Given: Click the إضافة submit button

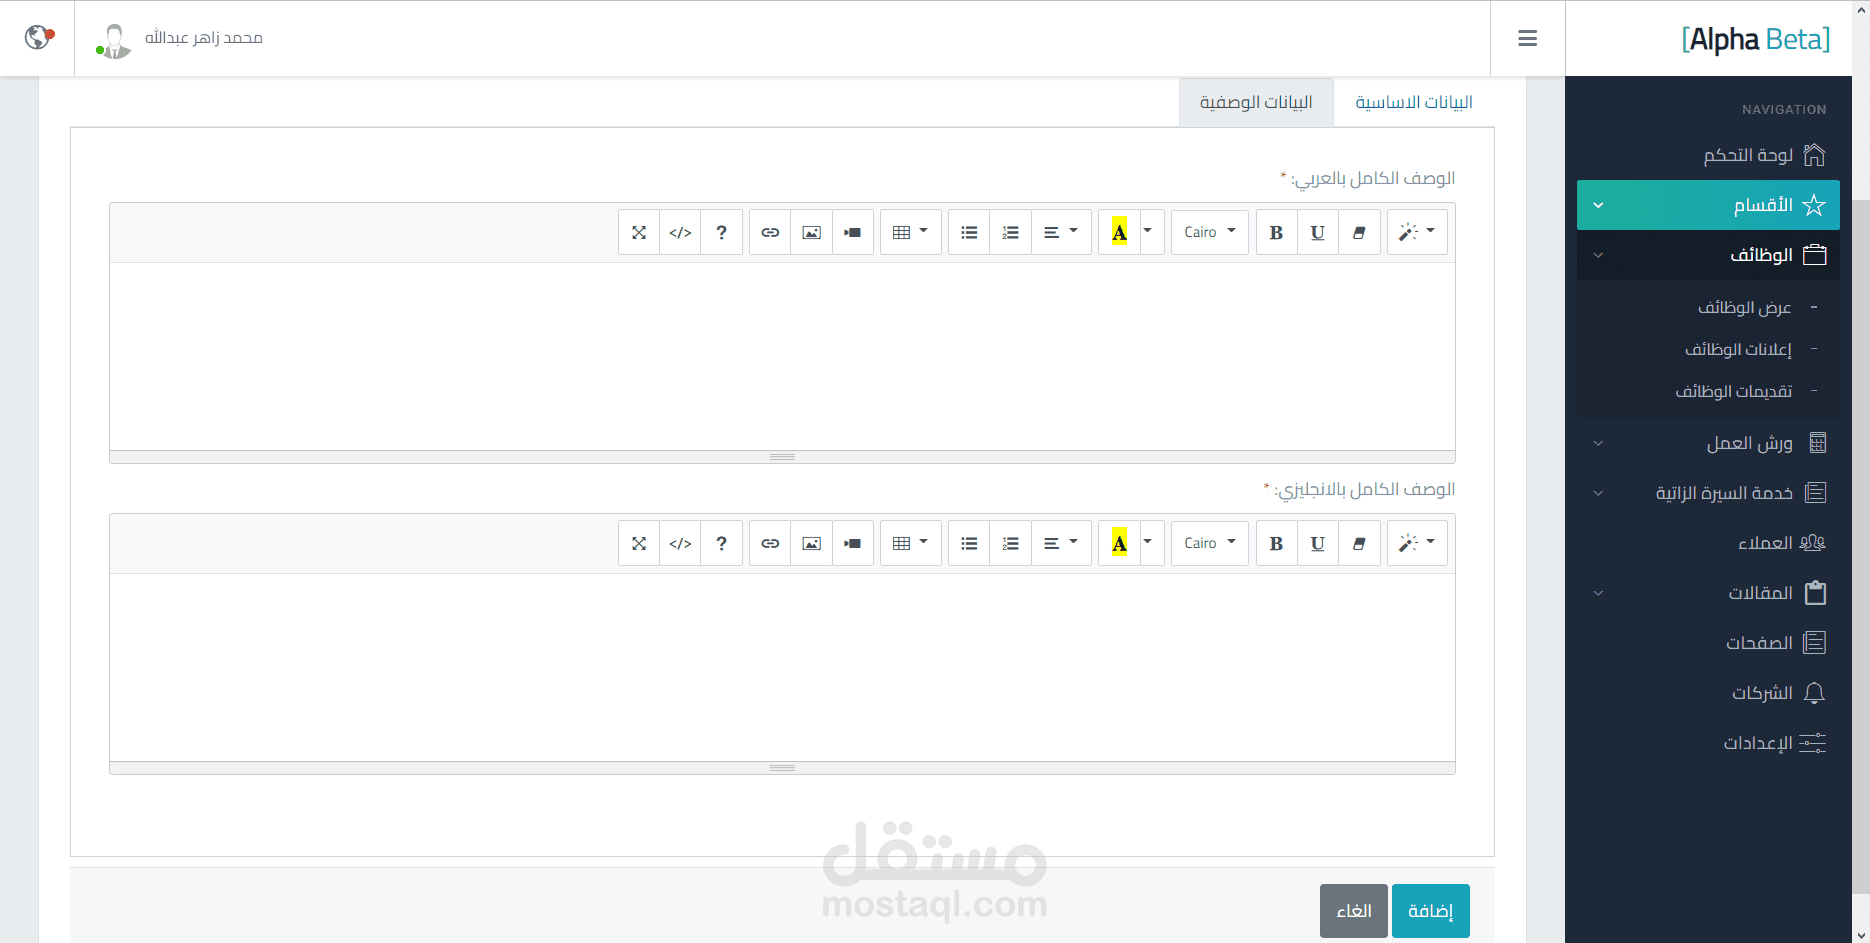Looking at the screenshot, I should 1430,910.
